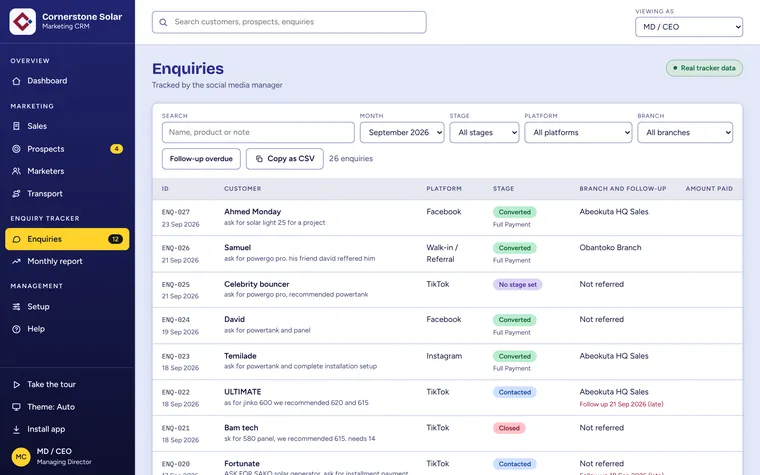The width and height of the screenshot is (760, 475).
Task: Click the Theme monitor icon
Action: (16, 407)
